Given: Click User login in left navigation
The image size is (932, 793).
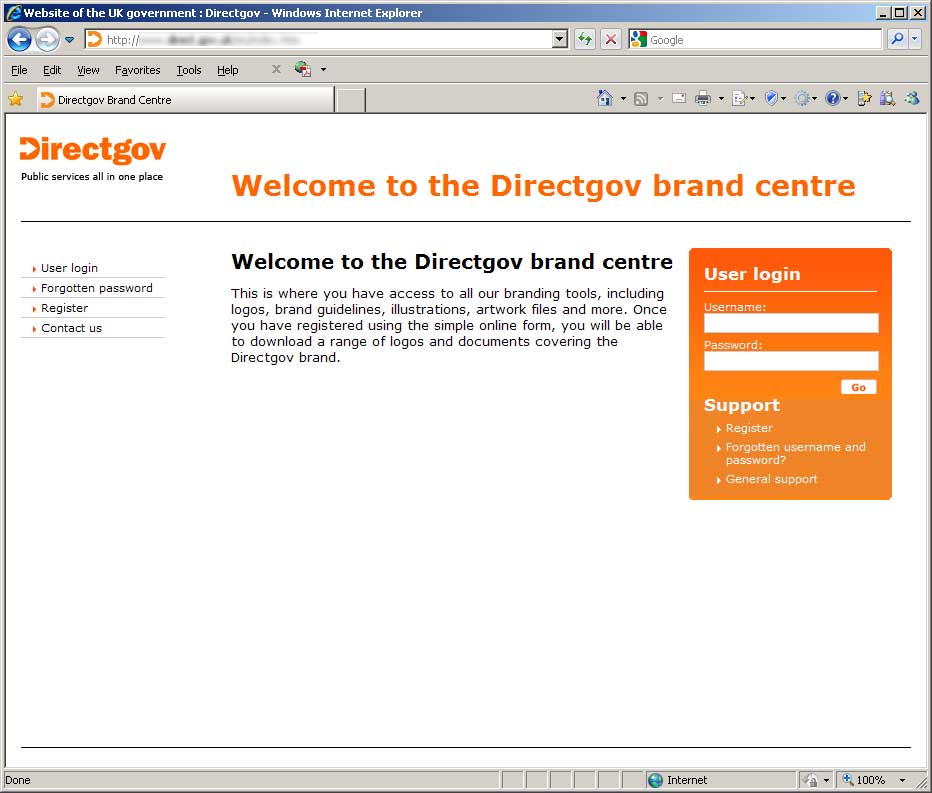Looking at the screenshot, I should pyautogui.click(x=69, y=268).
